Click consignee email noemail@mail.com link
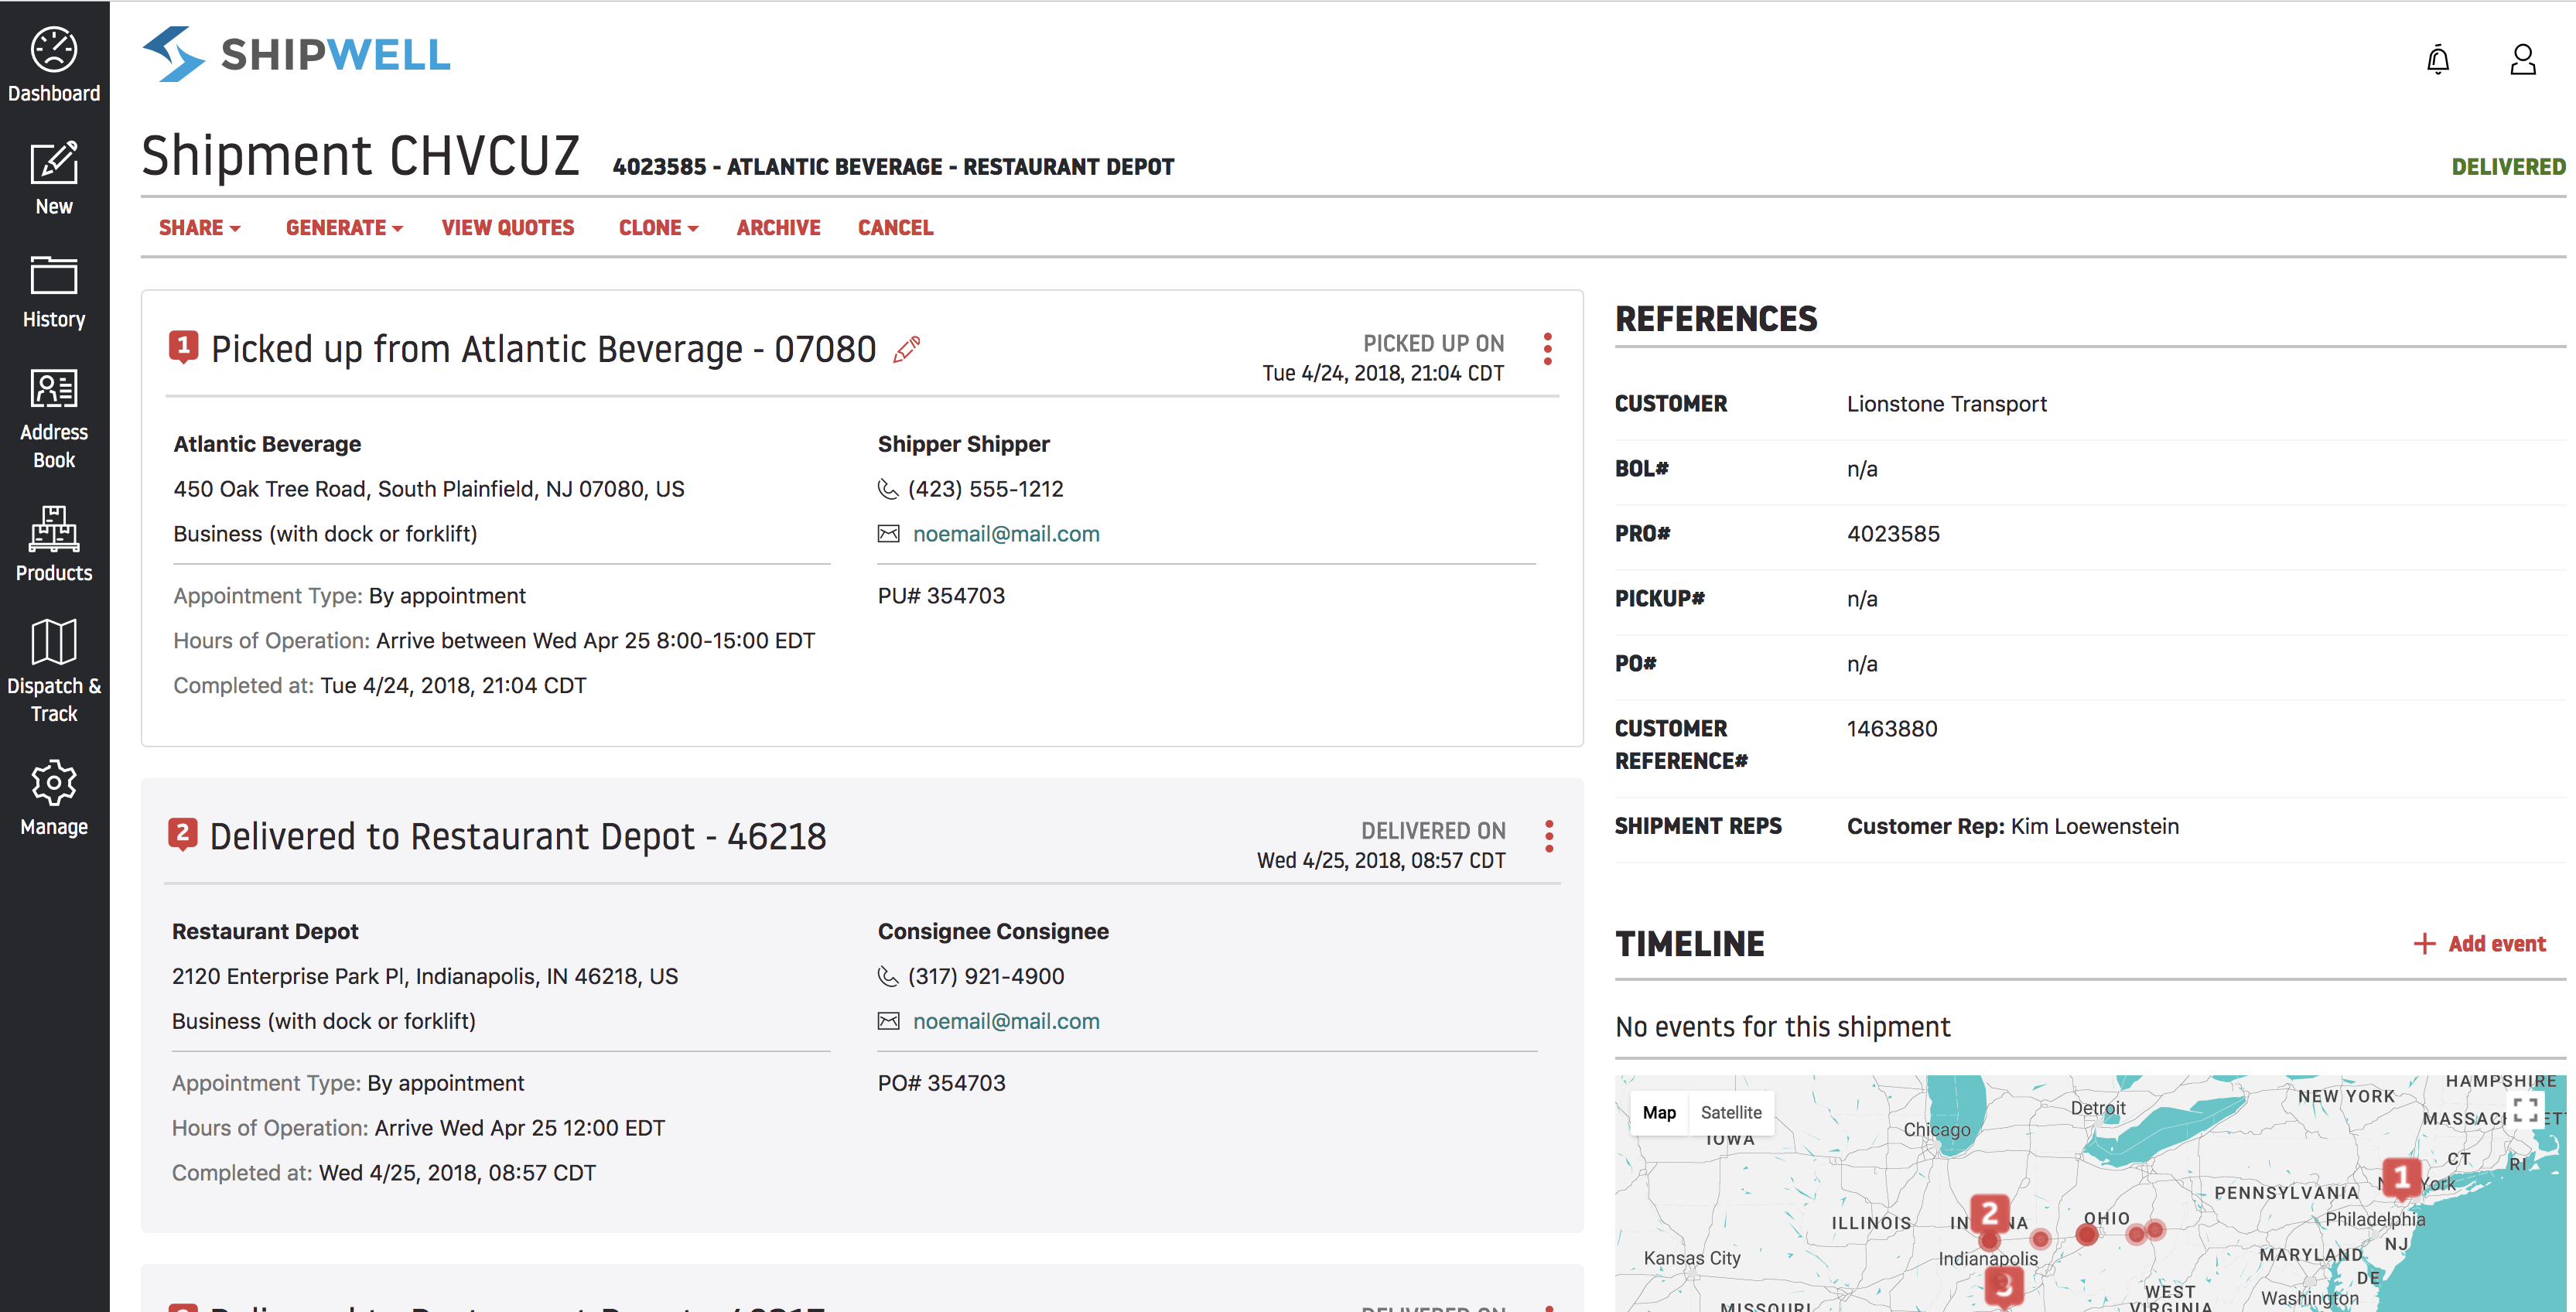Viewport: 2576px width, 1312px height. 1006,1021
